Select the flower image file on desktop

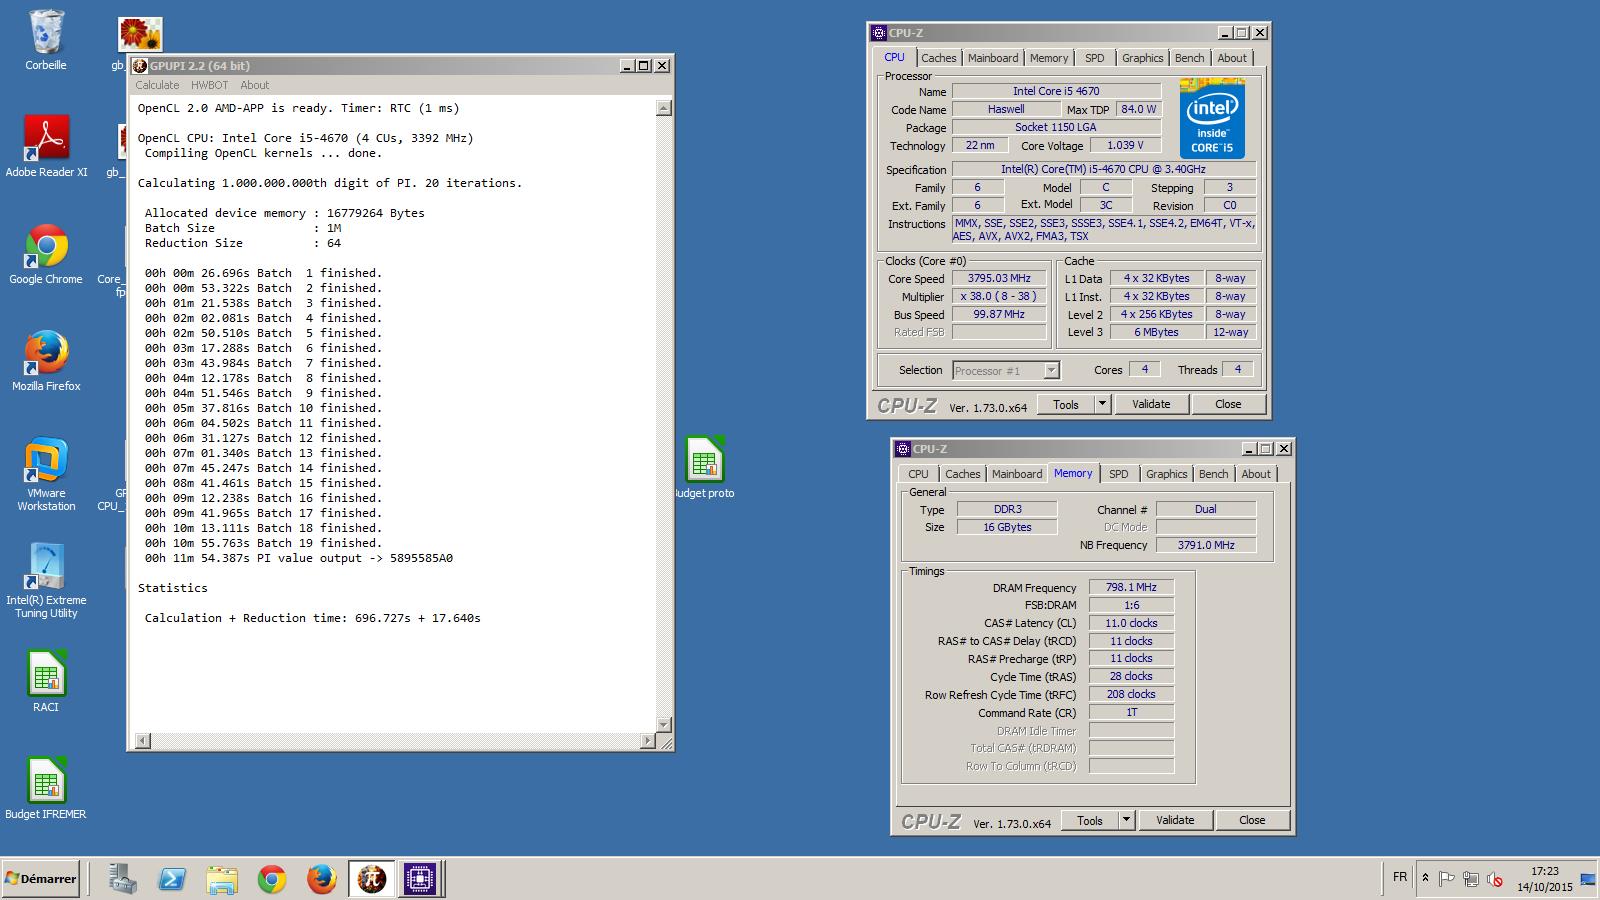tap(140, 35)
